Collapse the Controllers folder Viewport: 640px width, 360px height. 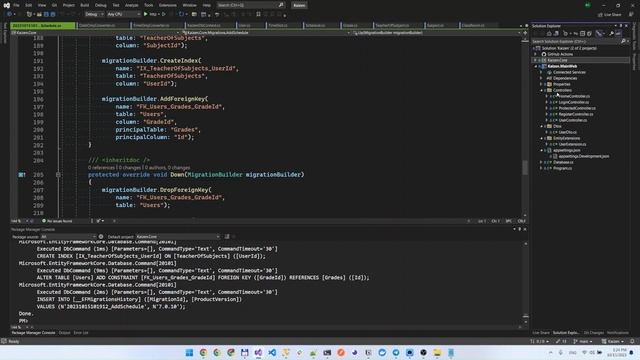[x=541, y=90]
